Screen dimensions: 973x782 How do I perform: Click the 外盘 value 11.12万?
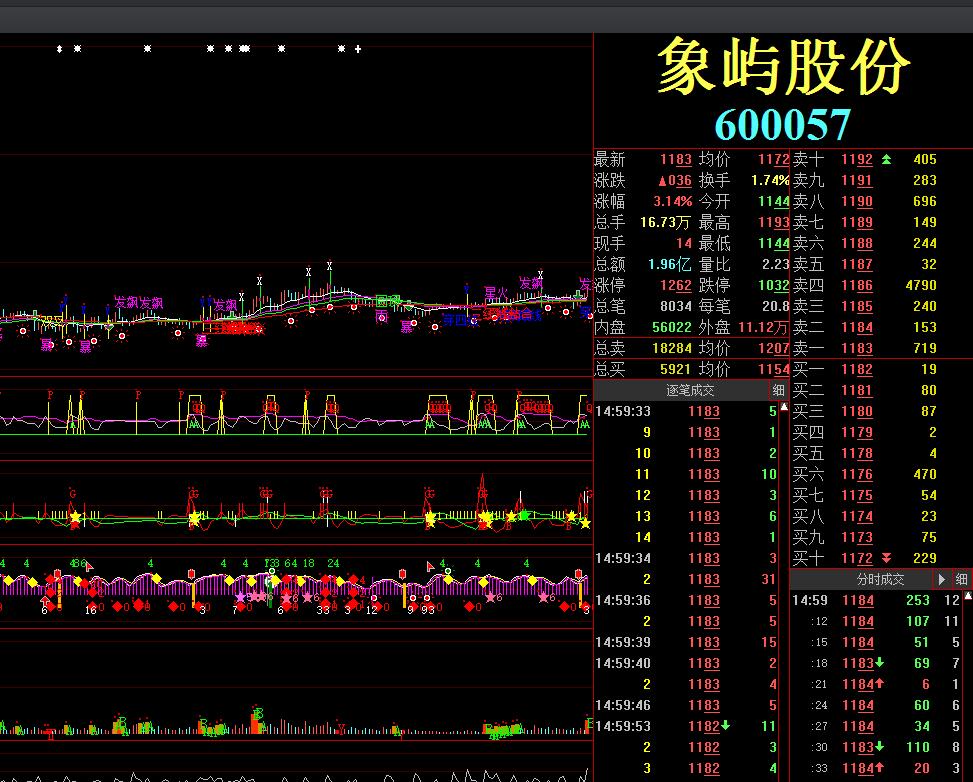[x=763, y=327]
